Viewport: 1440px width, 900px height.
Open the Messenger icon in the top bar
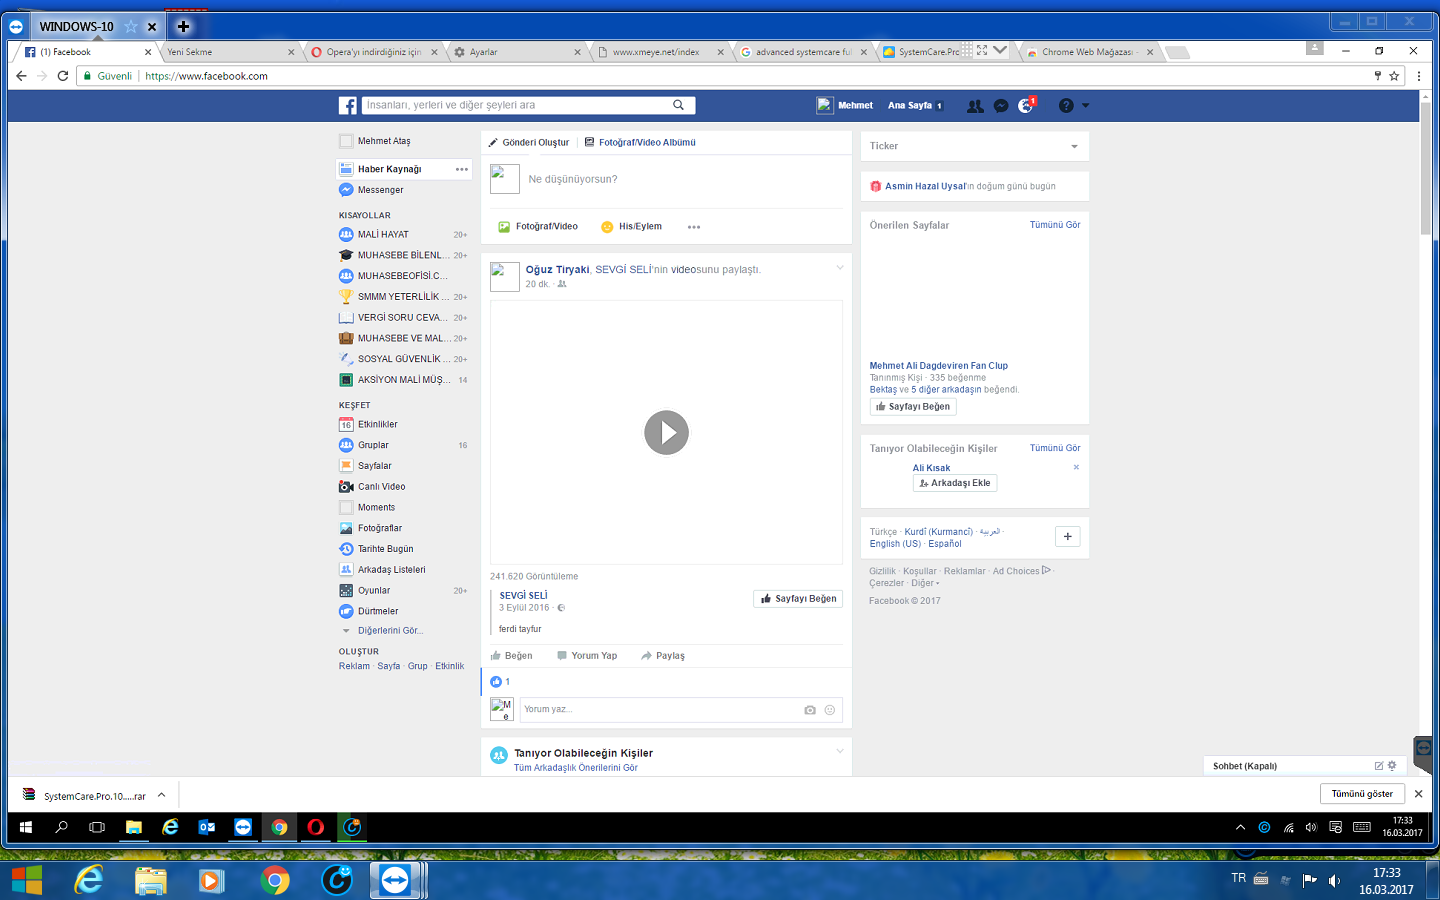(x=1001, y=106)
